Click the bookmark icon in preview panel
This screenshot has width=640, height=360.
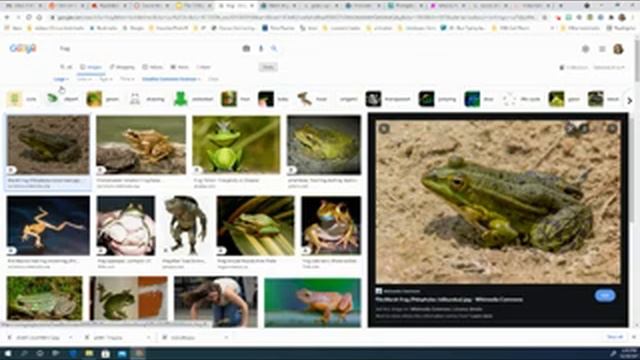[x=584, y=129]
